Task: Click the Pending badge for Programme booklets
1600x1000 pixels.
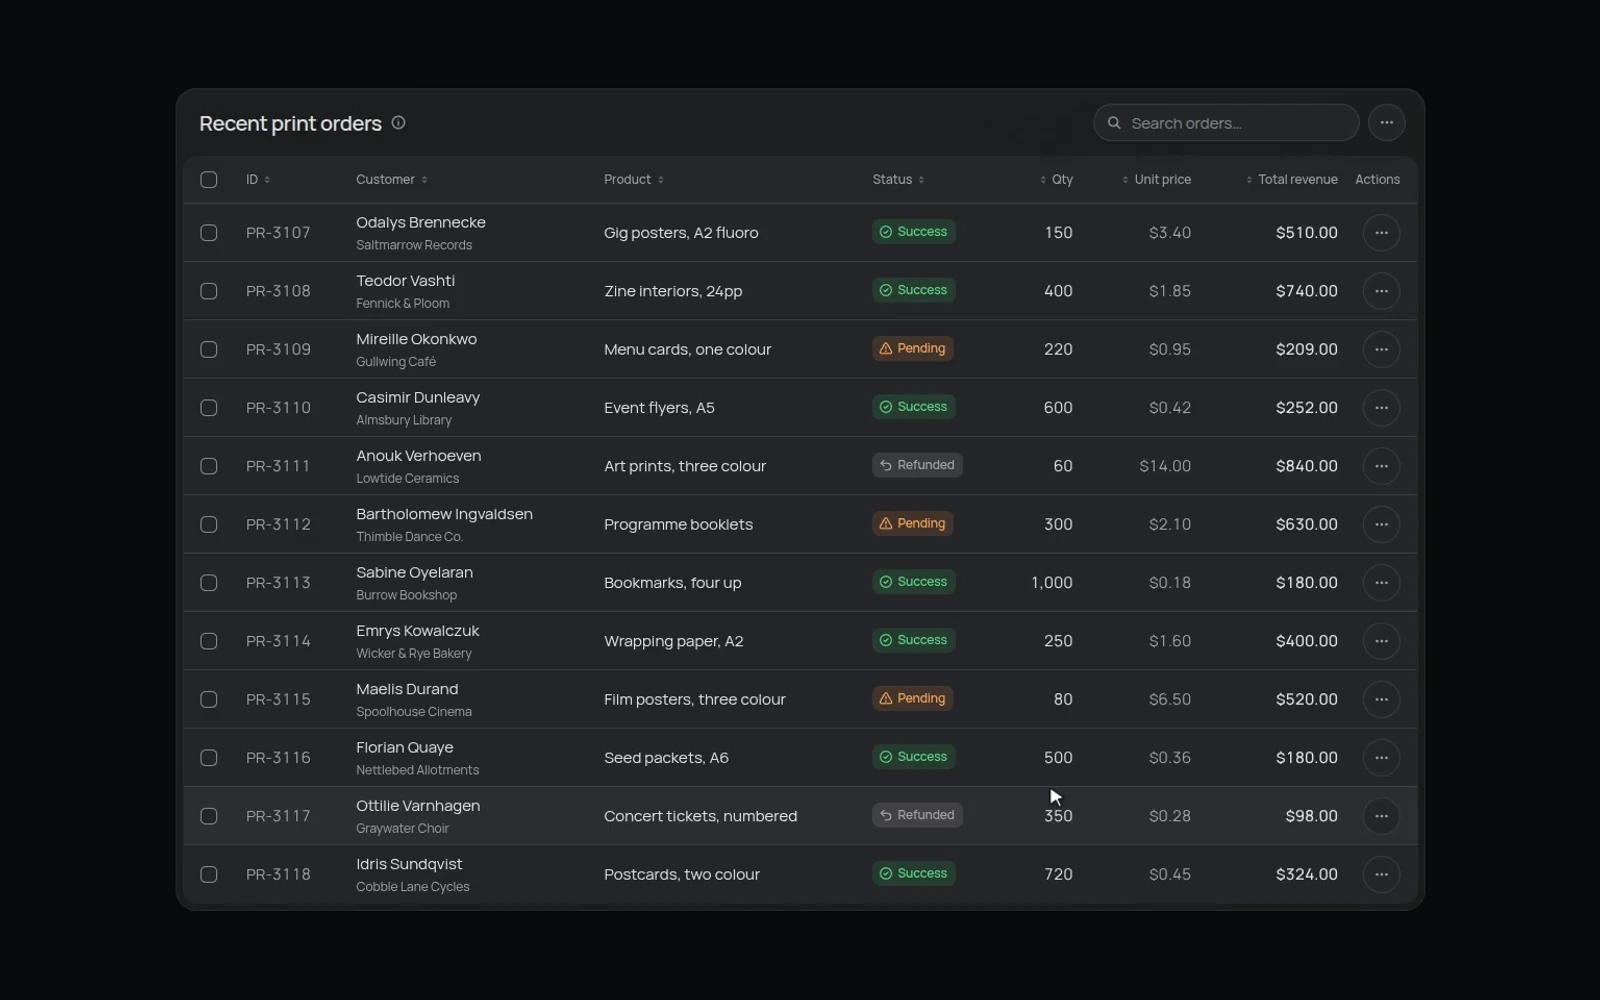Action: click(912, 524)
